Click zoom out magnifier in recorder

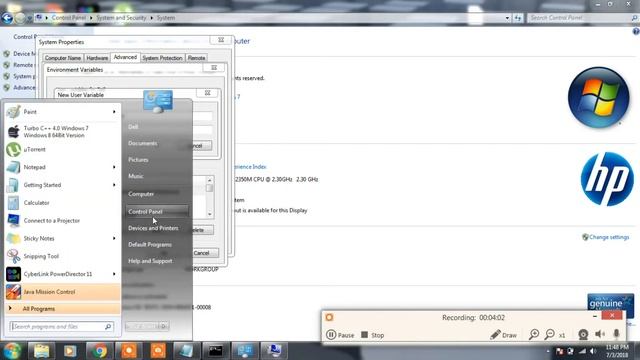click(550, 335)
